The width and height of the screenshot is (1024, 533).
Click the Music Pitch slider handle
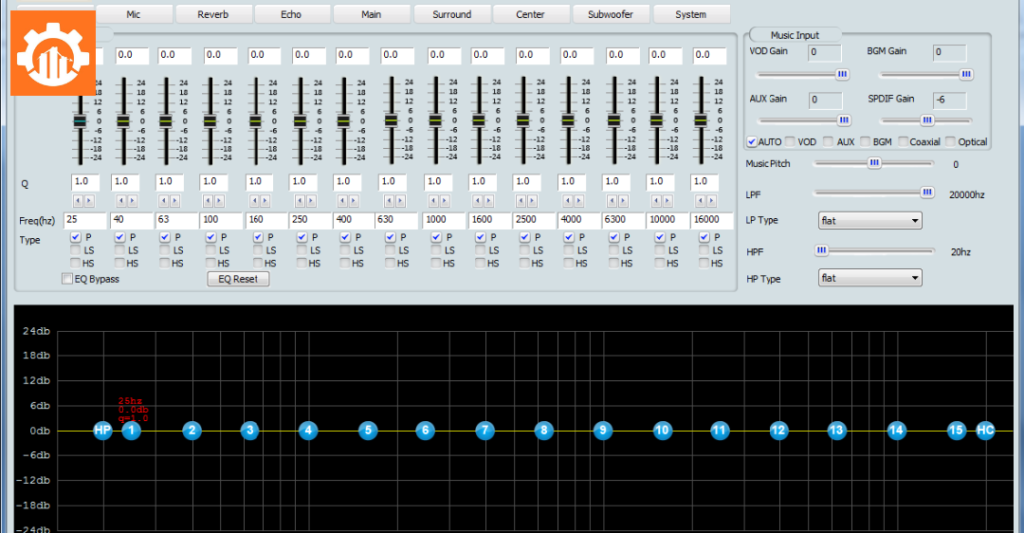[x=873, y=164]
